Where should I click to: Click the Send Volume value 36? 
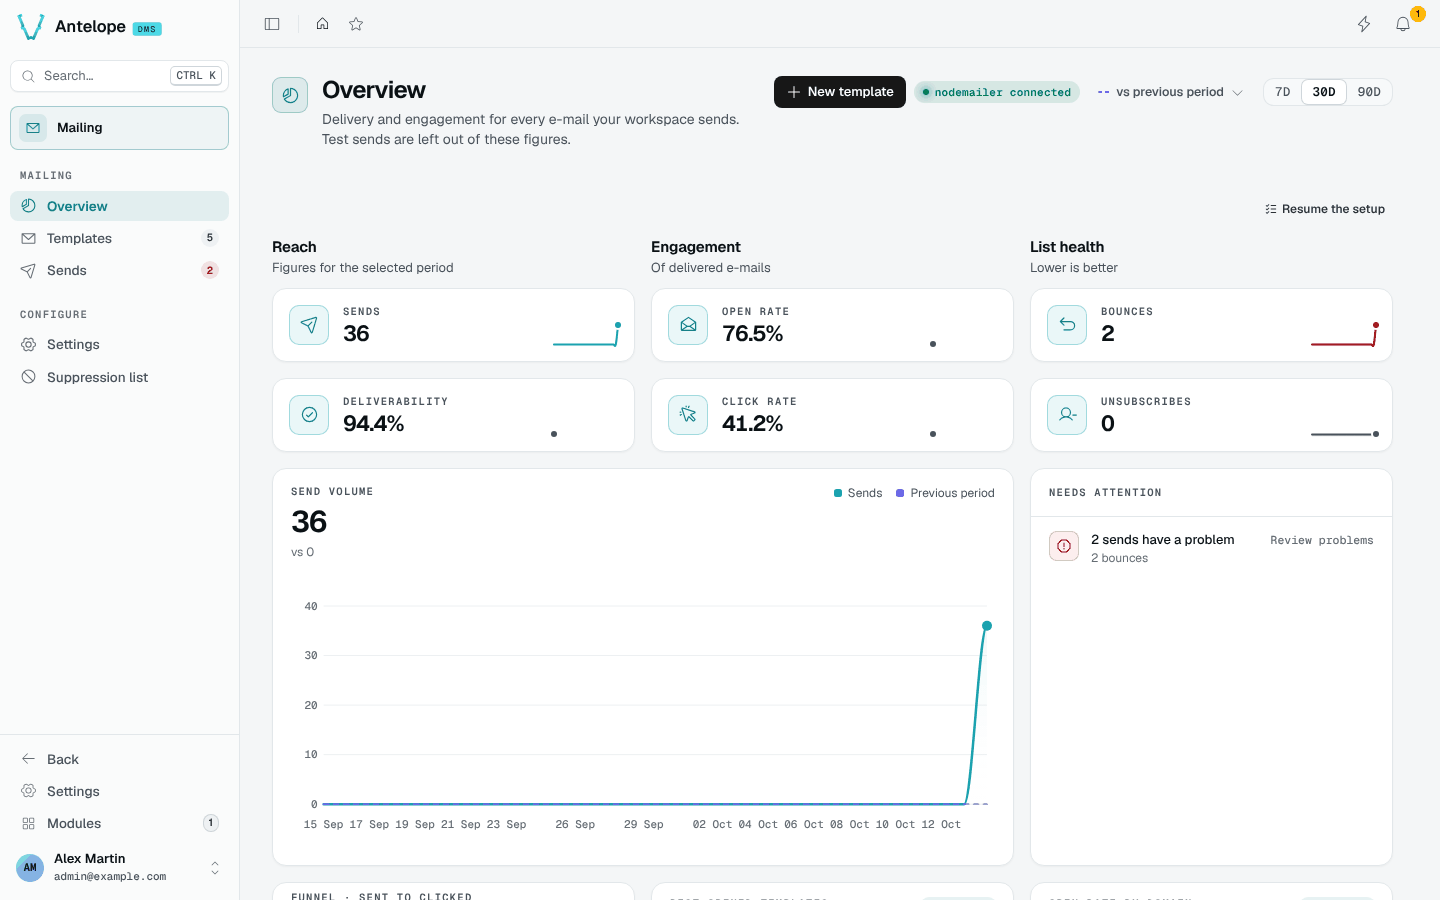tap(309, 522)
